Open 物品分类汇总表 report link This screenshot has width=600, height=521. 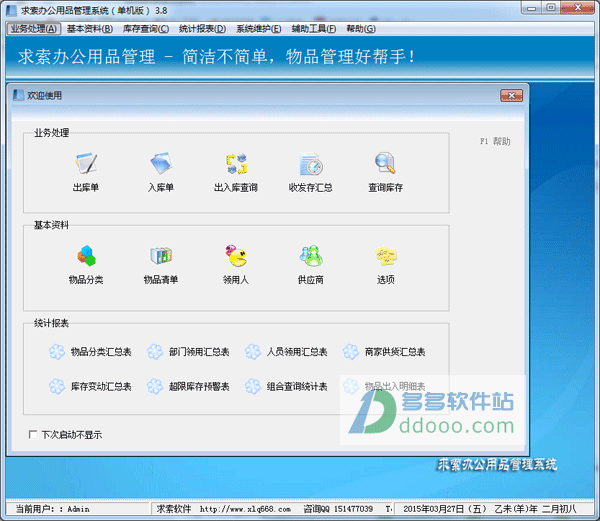pyautogui.click(x=101, y=352)
